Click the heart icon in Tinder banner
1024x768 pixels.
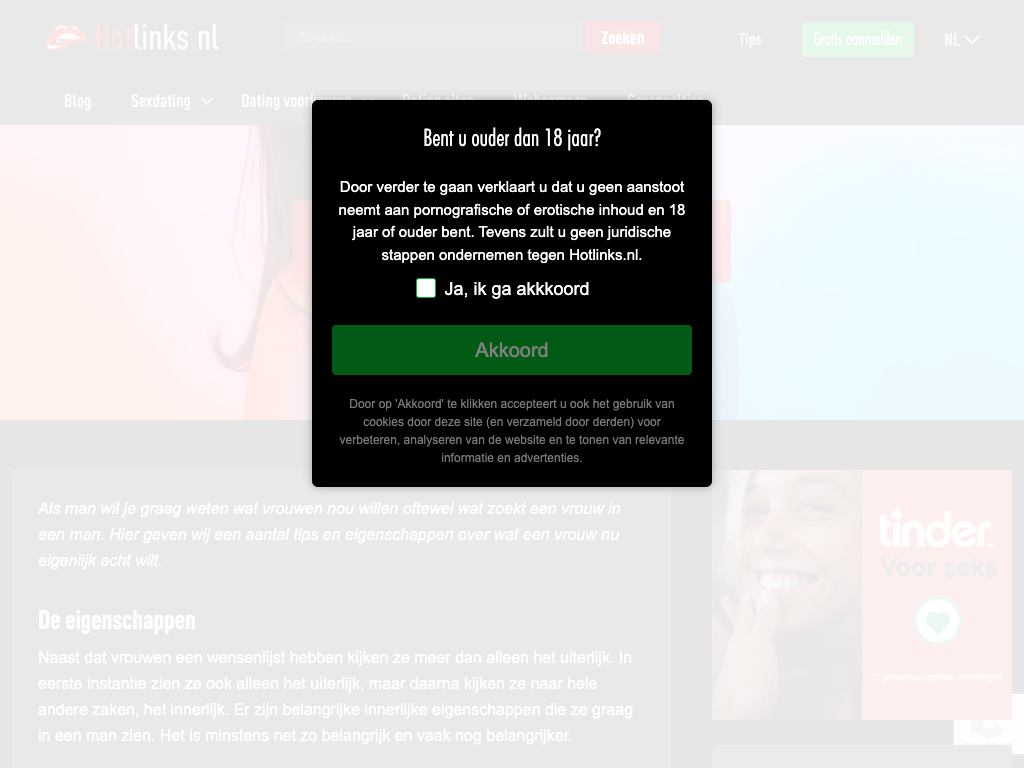(x=937, y=621)
